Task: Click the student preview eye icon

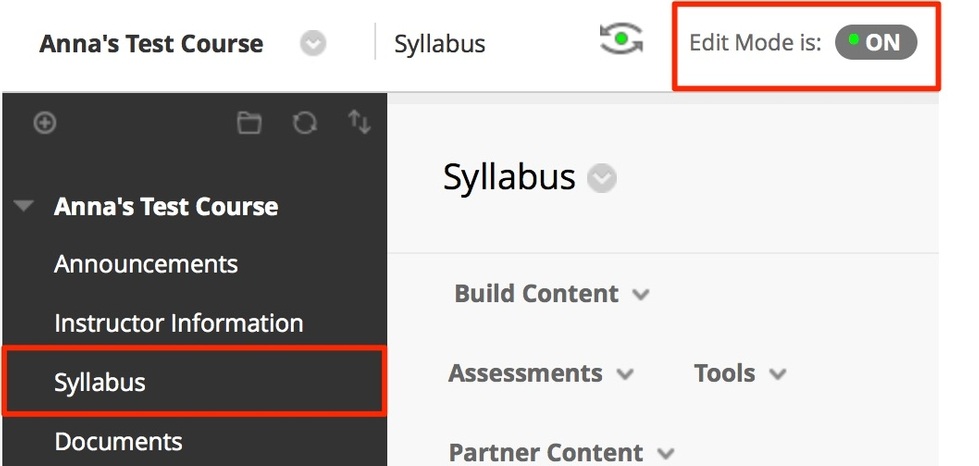Action: pyautogui.click(x=621, y=40)
